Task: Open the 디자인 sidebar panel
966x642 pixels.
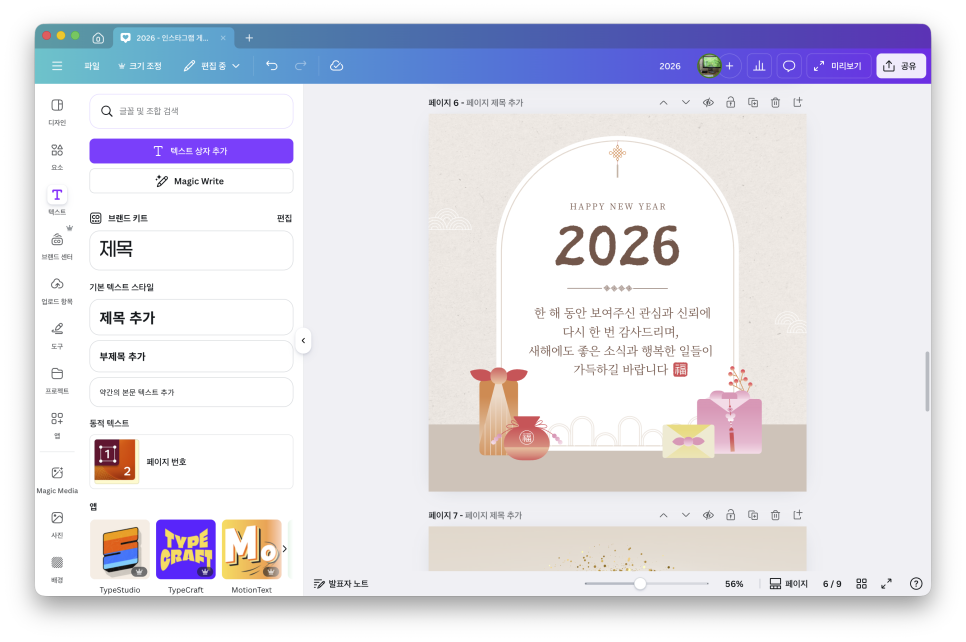Action: (57, 112)
